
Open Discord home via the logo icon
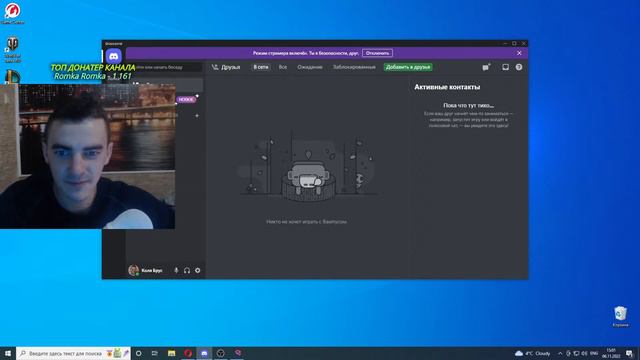[113, 56]
